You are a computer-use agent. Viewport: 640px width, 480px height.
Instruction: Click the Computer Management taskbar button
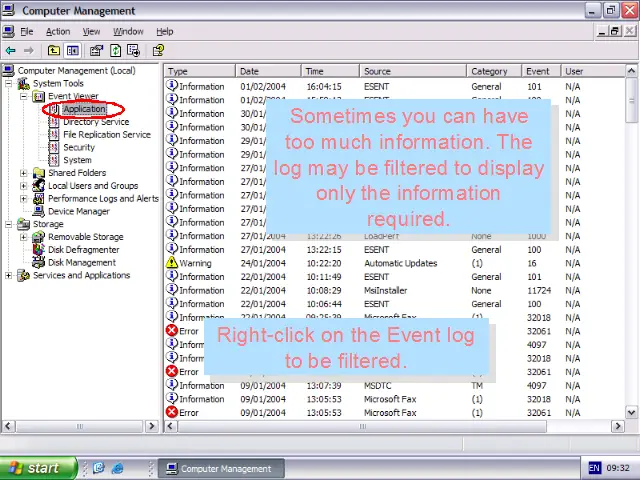tap(221, 469)
